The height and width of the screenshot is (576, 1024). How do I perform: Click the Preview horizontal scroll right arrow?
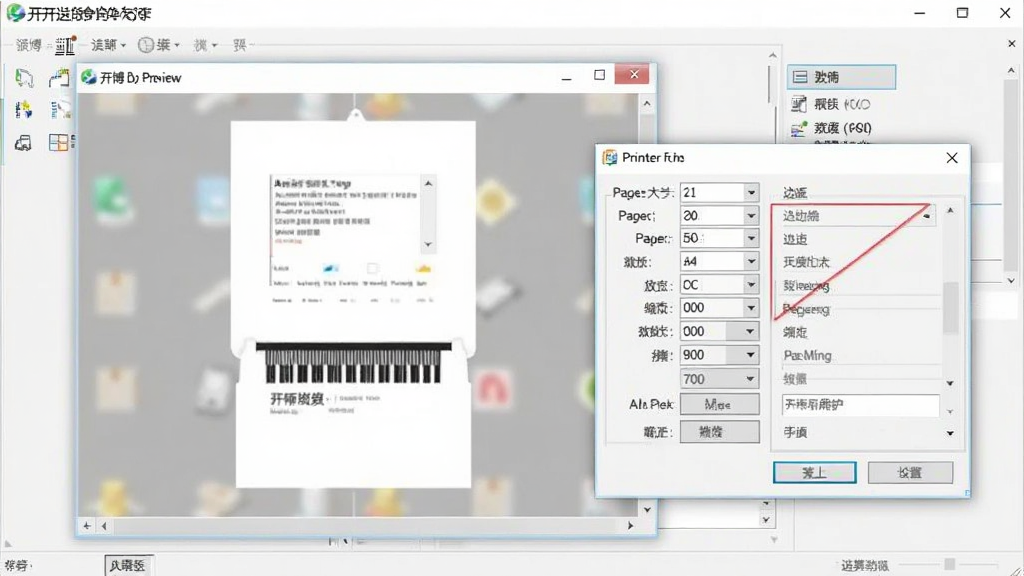(x=630, y=525)
